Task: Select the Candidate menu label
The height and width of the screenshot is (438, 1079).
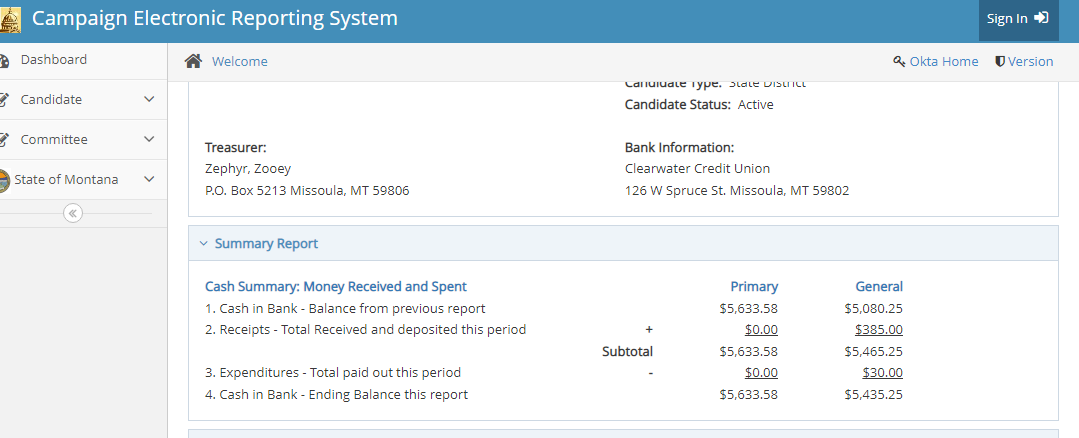Action: pyautogui.click(x=51, y=100)
